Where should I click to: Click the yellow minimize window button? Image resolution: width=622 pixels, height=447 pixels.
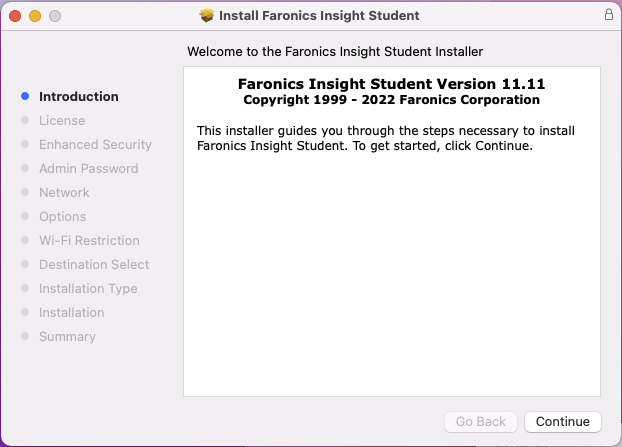(35, 16)
